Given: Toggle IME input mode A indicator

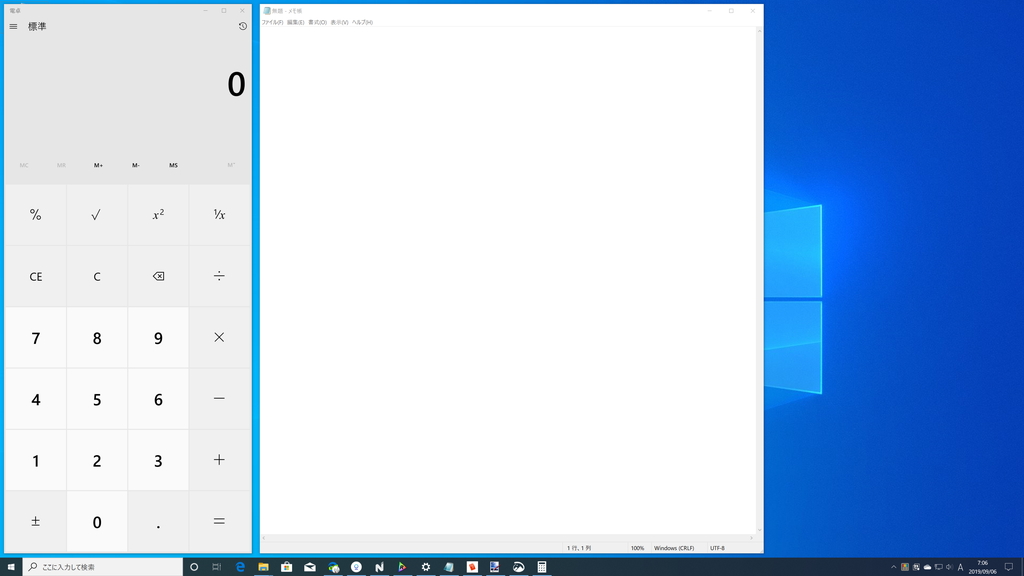Looking at the screenshot, I should [x=961, y=567].
